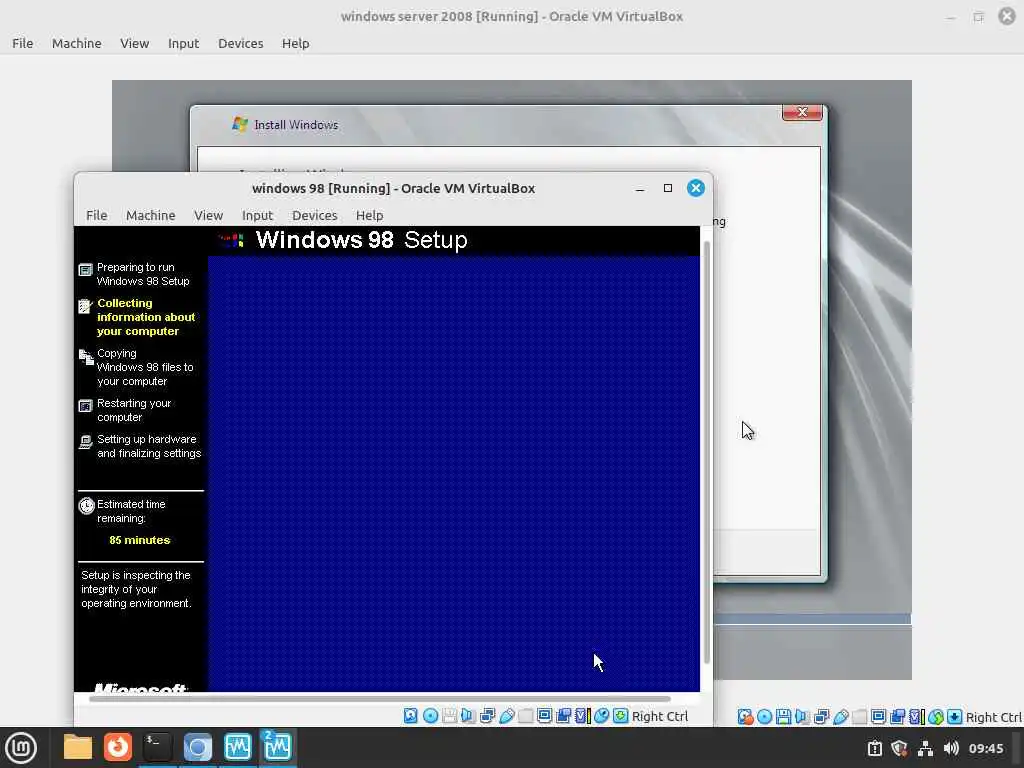Screen dimensions: 1024x768
Task: Click recording indicator in windows 98 status bar
Action: (564, 716)
